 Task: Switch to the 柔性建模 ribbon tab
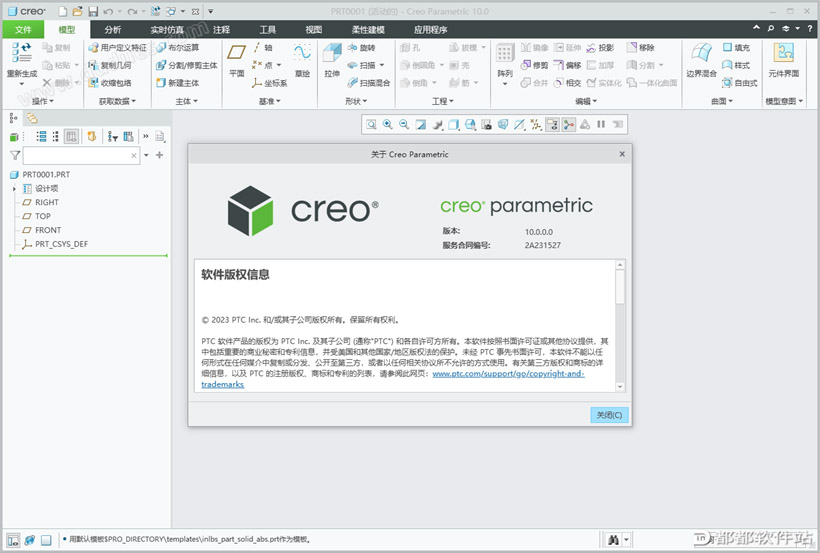coord(368,29)
